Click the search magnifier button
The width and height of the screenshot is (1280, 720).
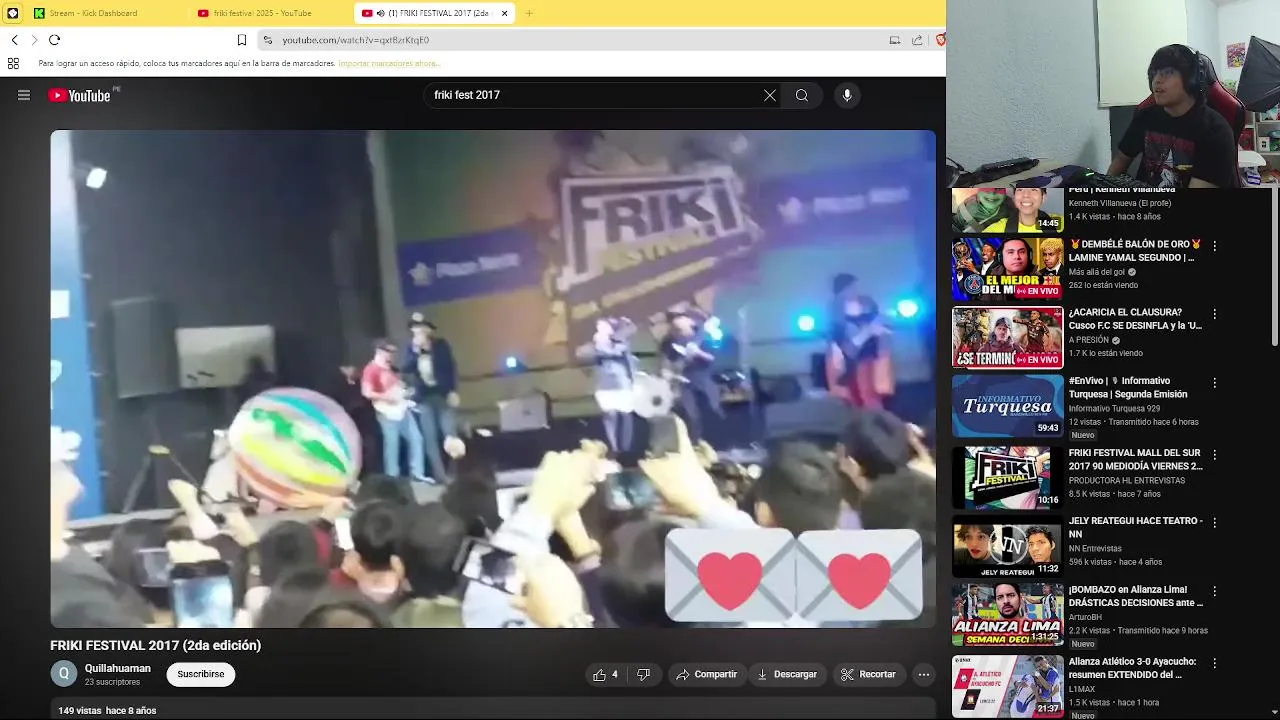[x=802, y=95]
